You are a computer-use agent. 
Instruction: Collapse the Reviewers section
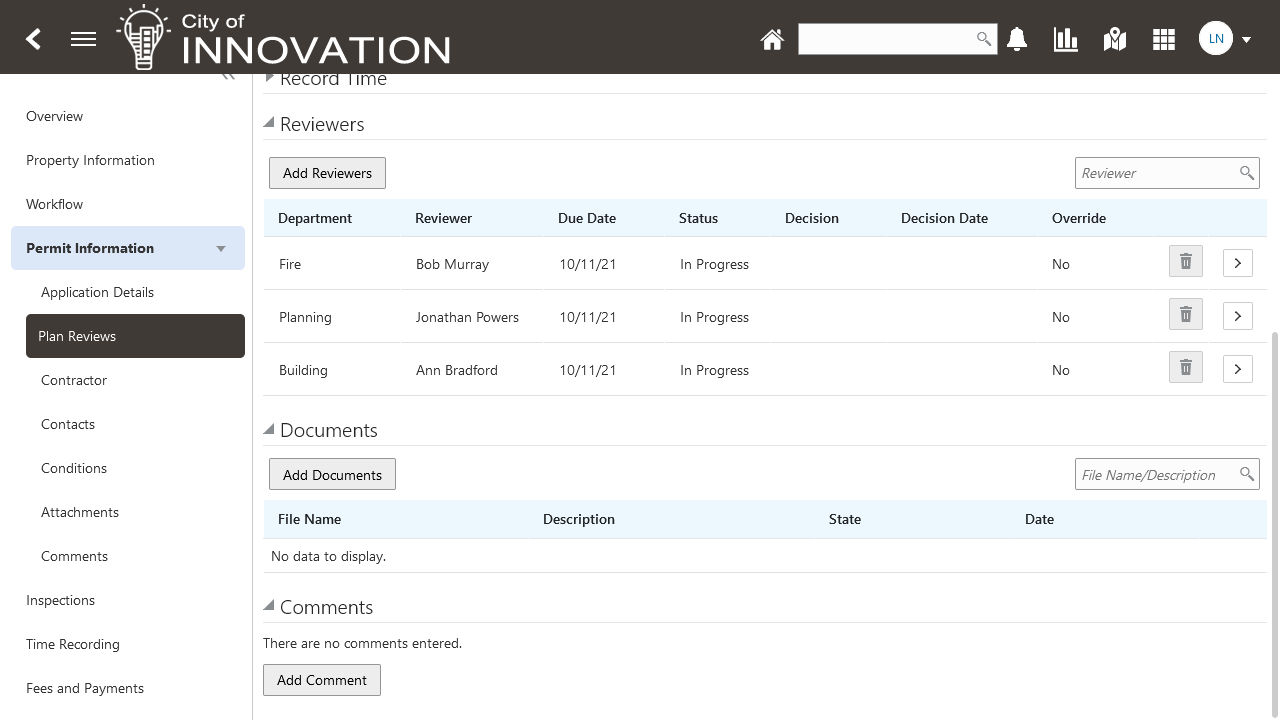click(269, 123)
